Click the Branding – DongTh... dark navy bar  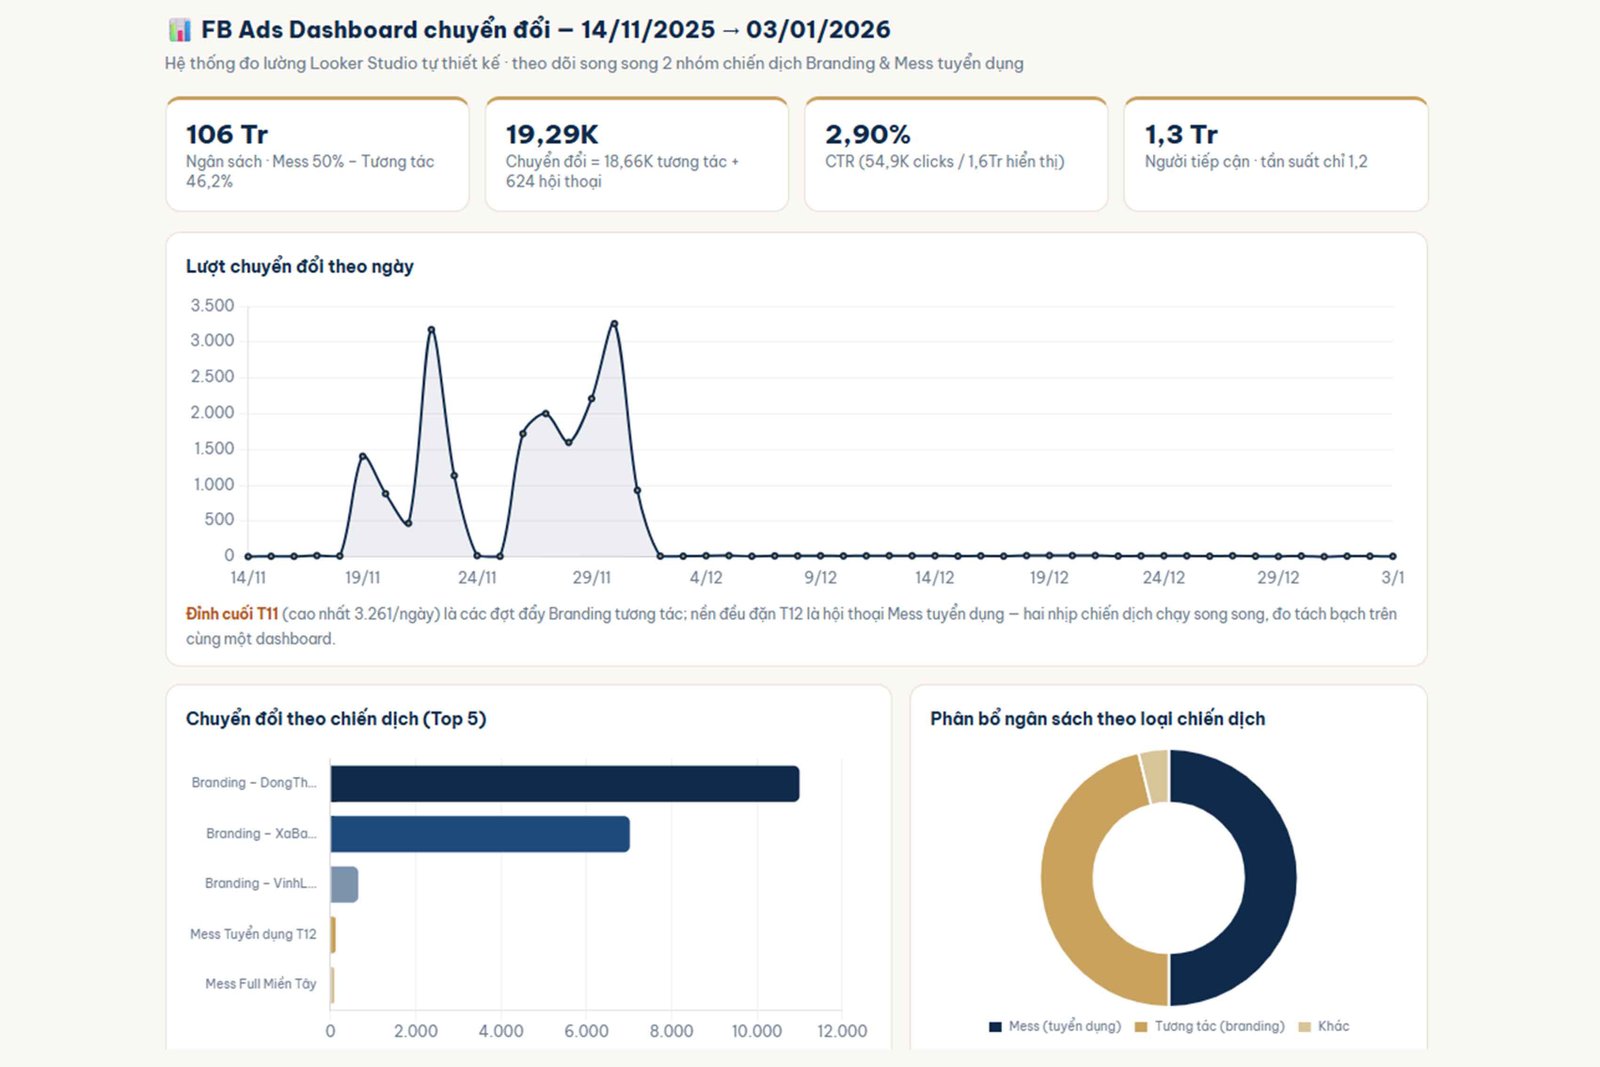pyautogui.click(x=565, y=784)
